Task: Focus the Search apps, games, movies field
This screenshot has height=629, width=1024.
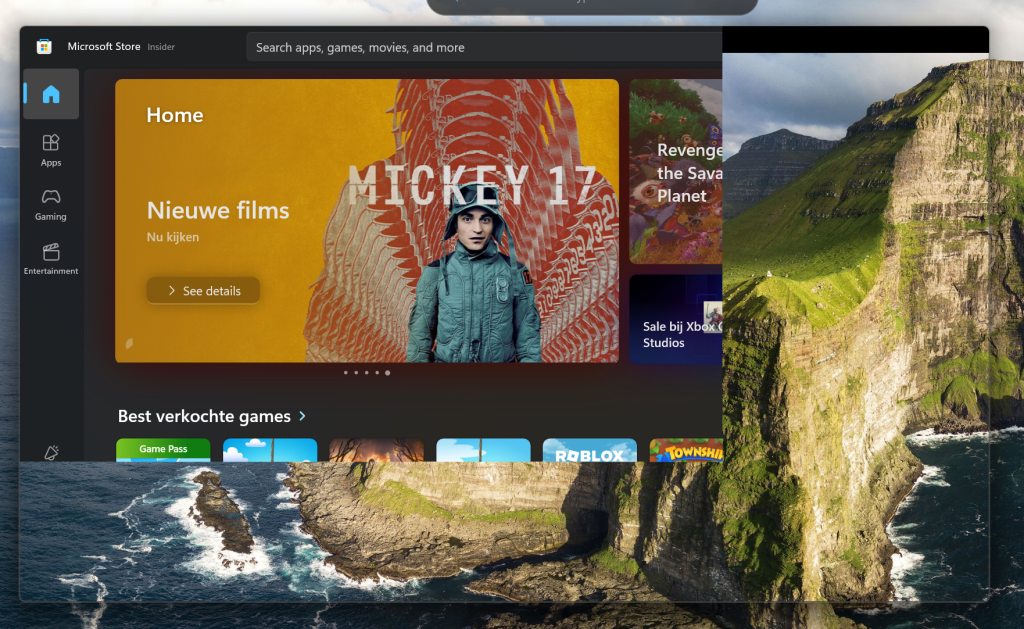Action: click(x=480, y=47)
